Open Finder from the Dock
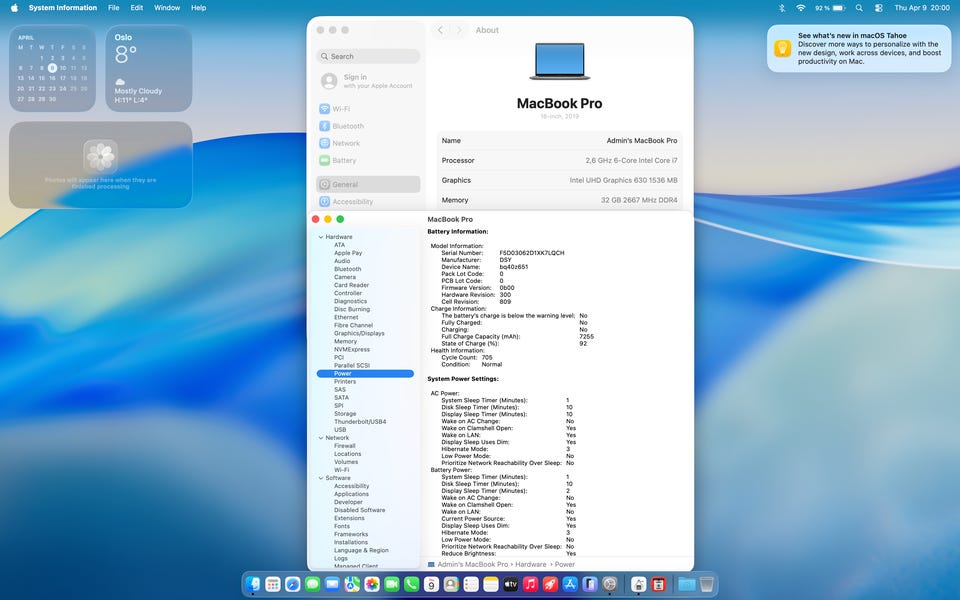960x600 pixels. coord(253,584)
